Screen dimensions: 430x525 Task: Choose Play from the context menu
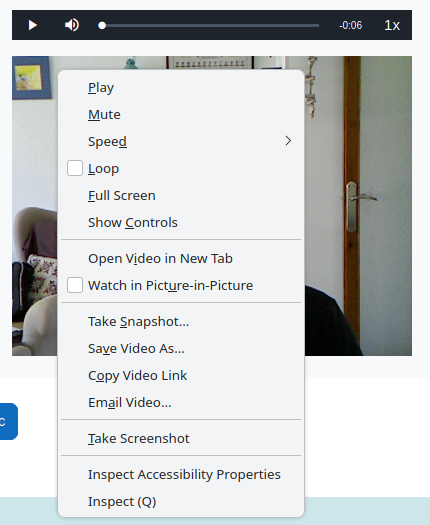coord(181,87)
